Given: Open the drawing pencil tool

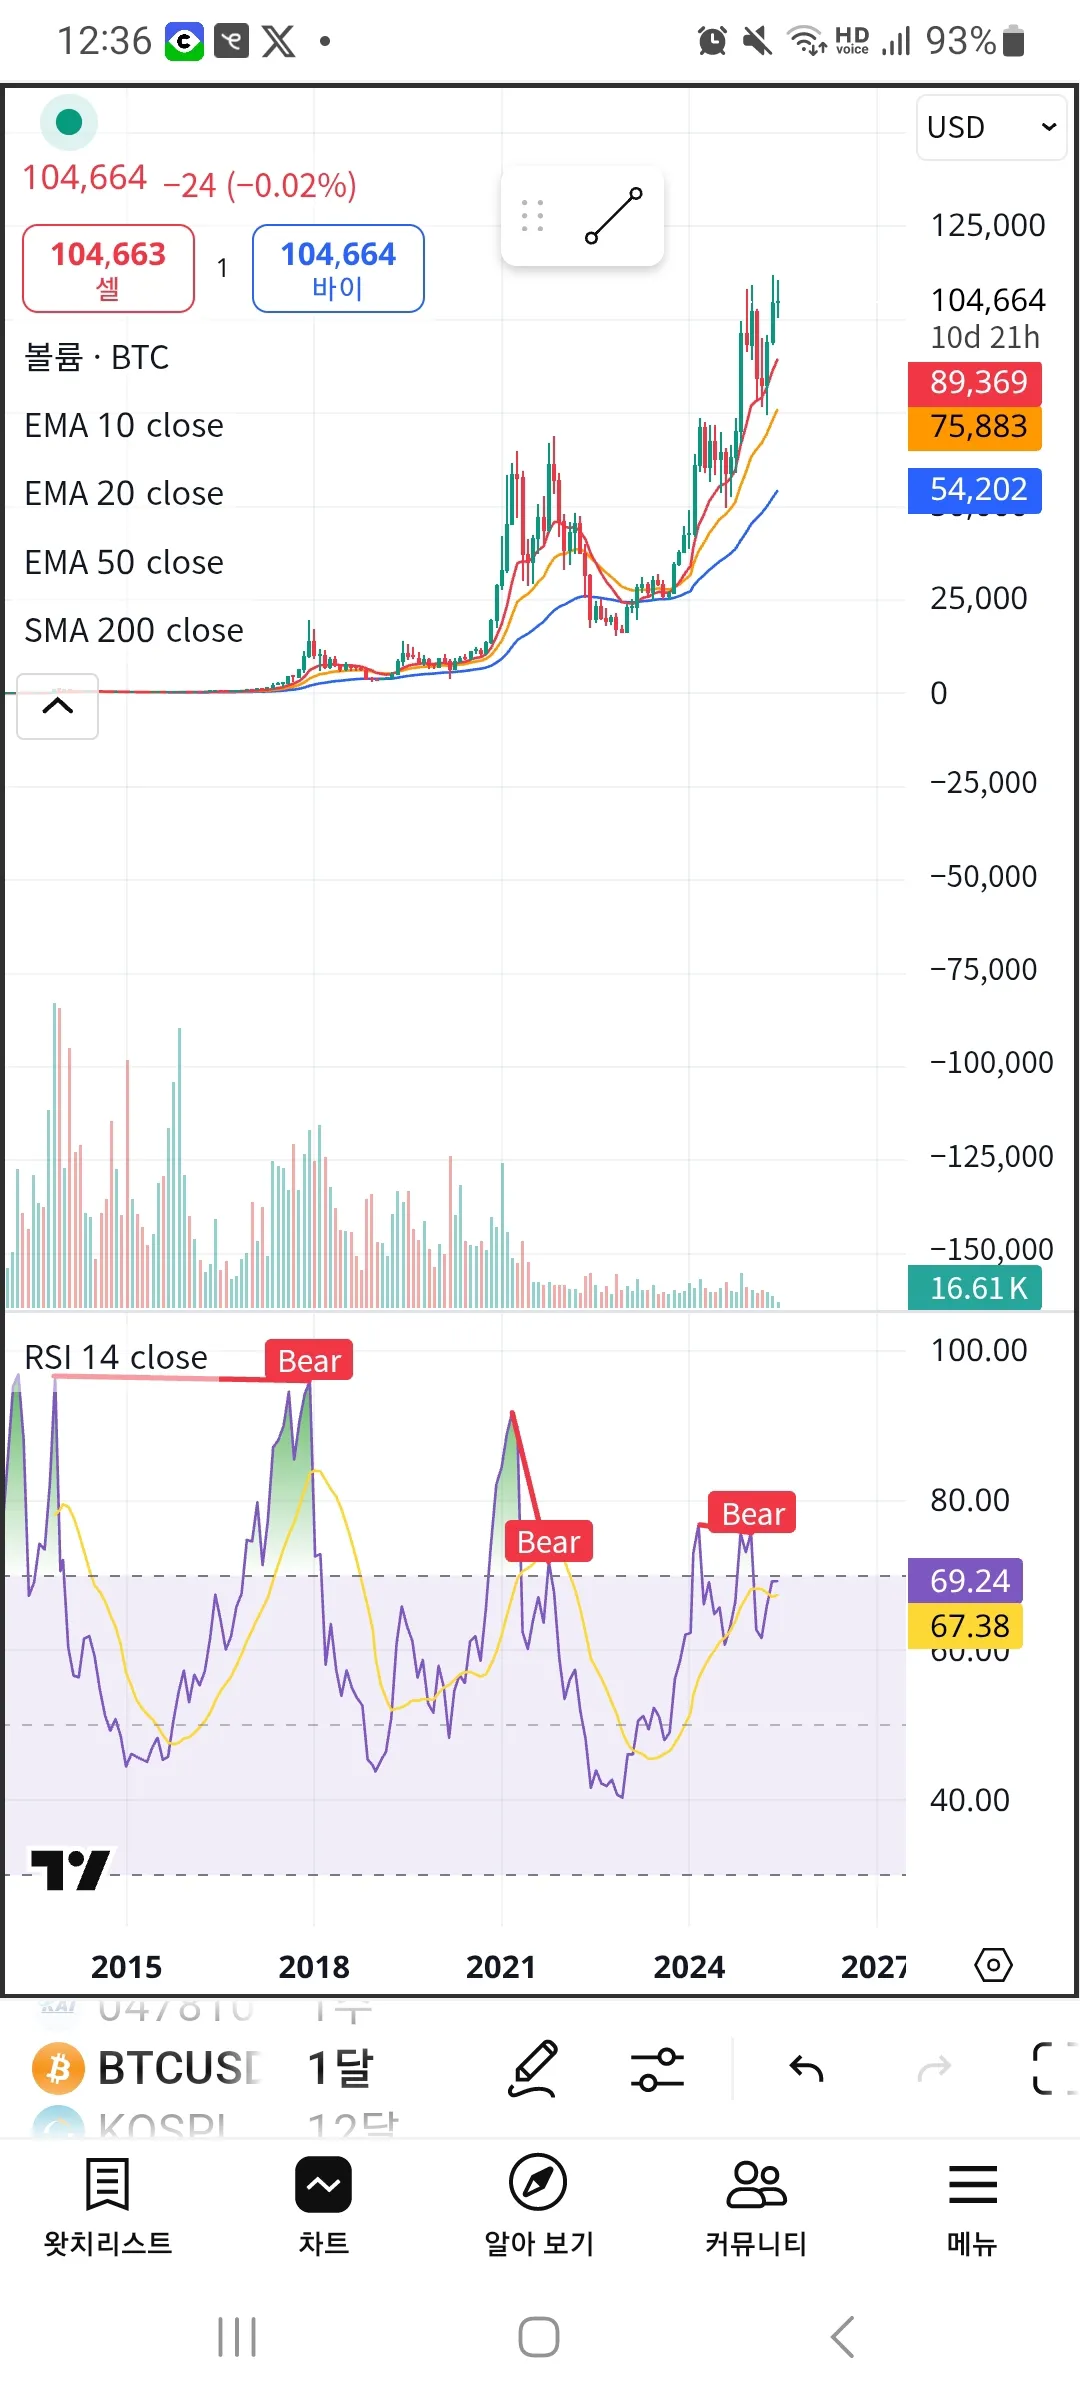Looking at the screenshot, I should click(533, 2069).
